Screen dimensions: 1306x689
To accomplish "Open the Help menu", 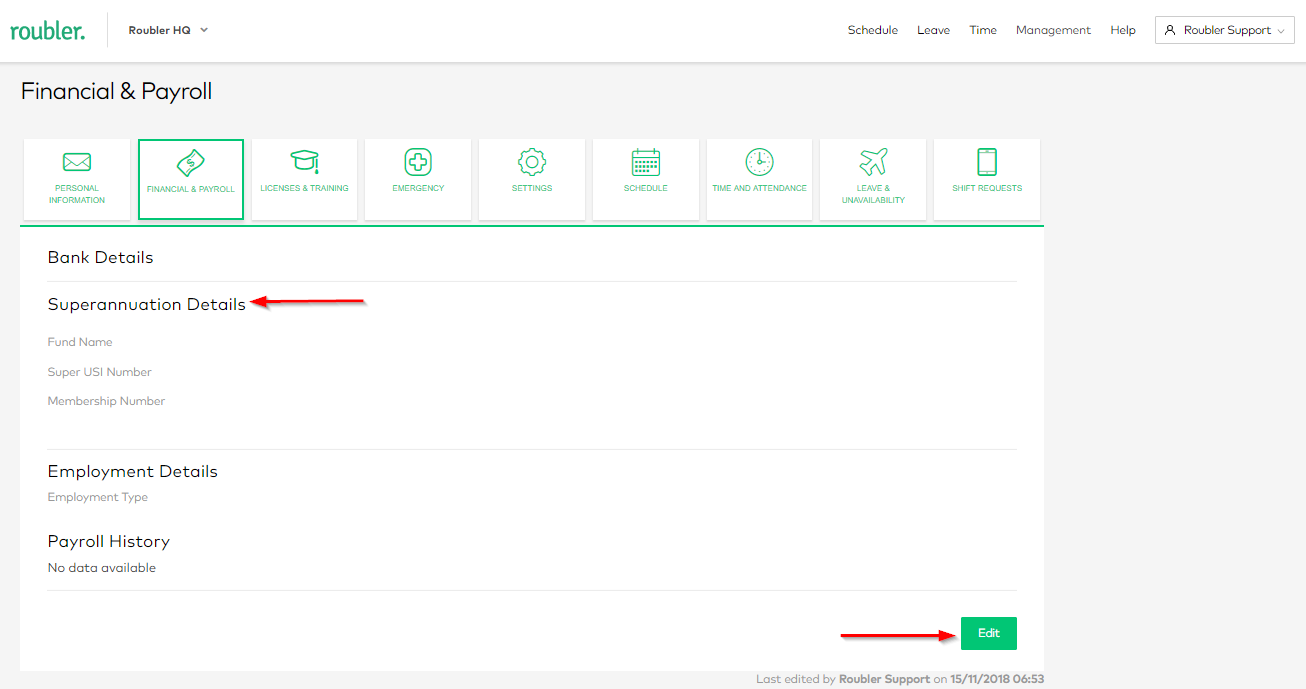I will pyautogui.click(x=1123, y=30).
